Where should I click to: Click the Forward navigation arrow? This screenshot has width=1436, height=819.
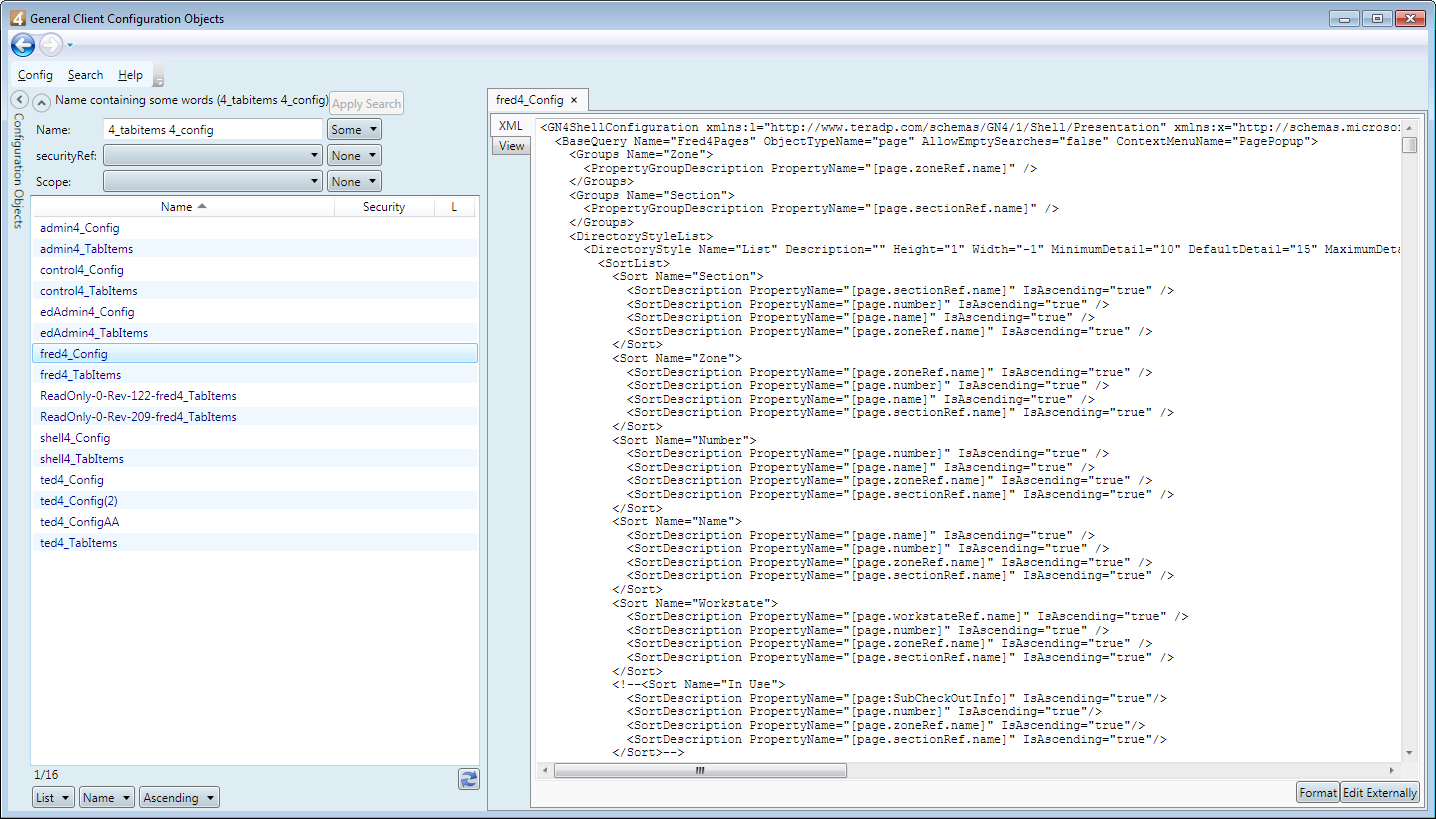click(x=51, y=45)
